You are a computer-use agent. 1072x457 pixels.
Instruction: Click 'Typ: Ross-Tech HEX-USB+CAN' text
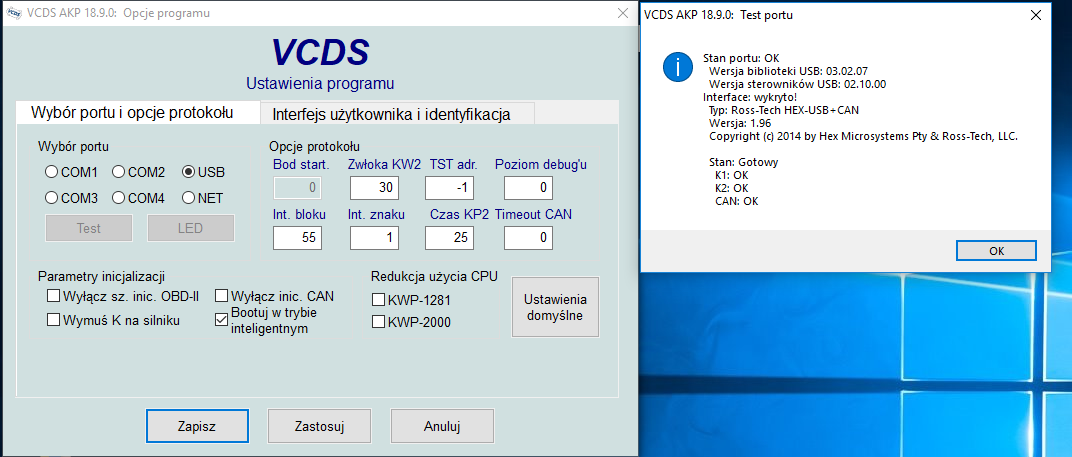[x=785, y=110]
